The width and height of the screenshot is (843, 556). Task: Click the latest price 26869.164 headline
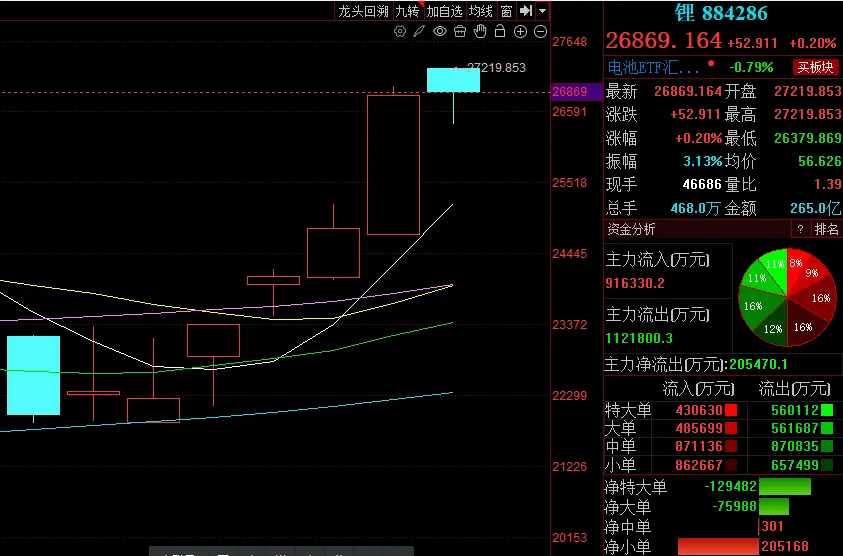coord(663,40)
